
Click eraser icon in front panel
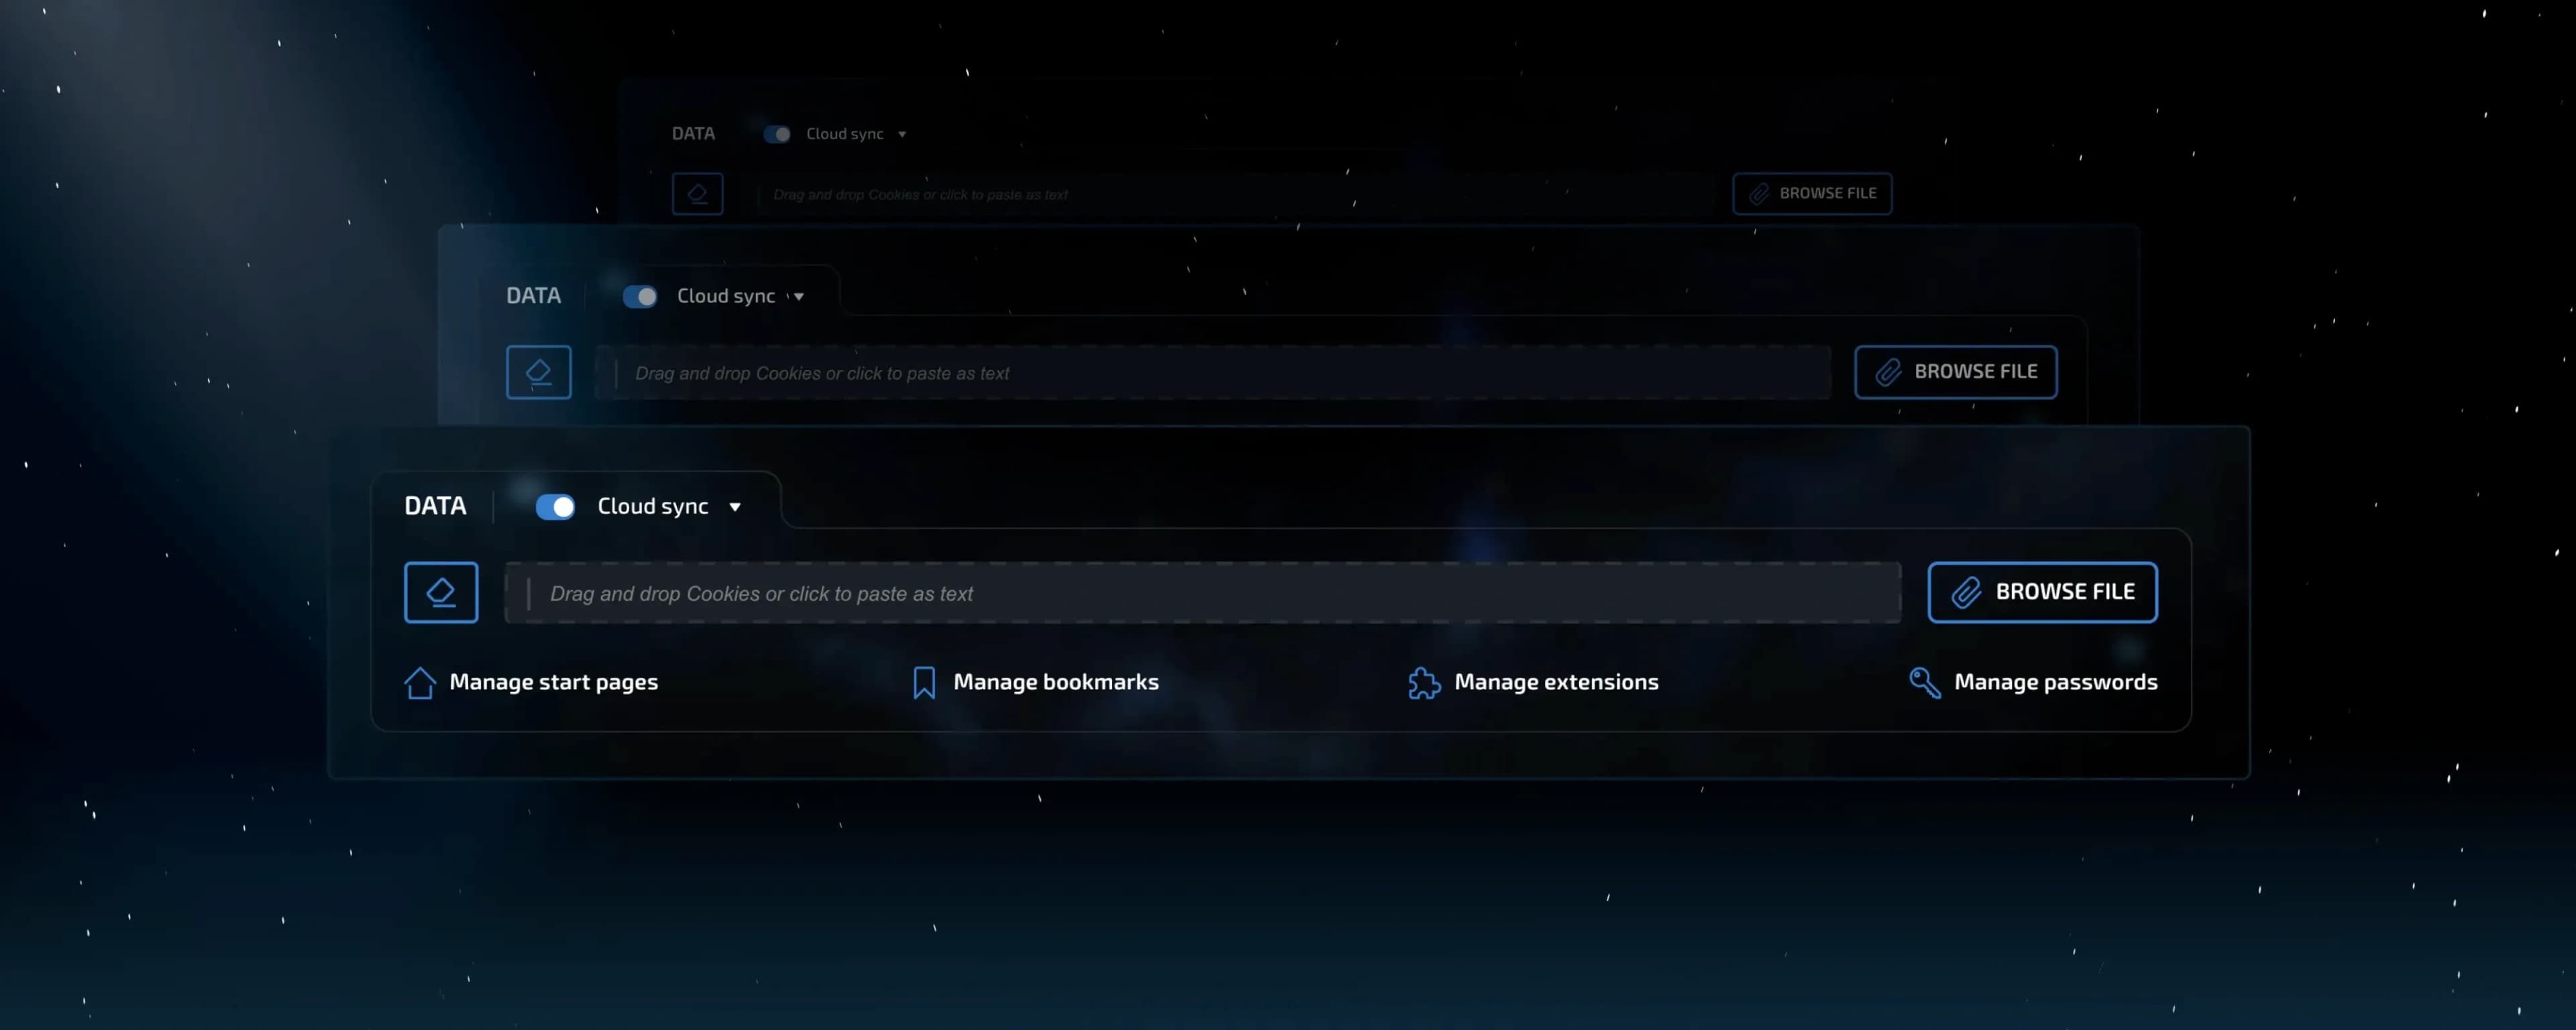[x=441, y=593]
